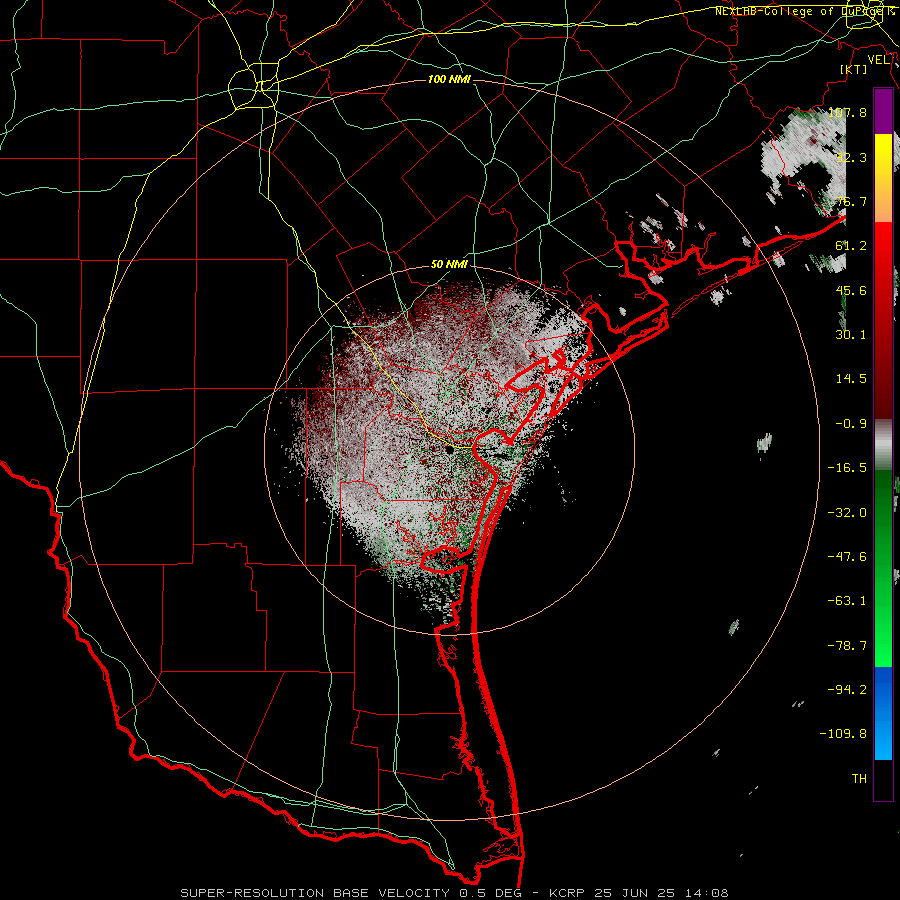Click the TH threshold label
The image size is (900, 900).
[859, 779]
